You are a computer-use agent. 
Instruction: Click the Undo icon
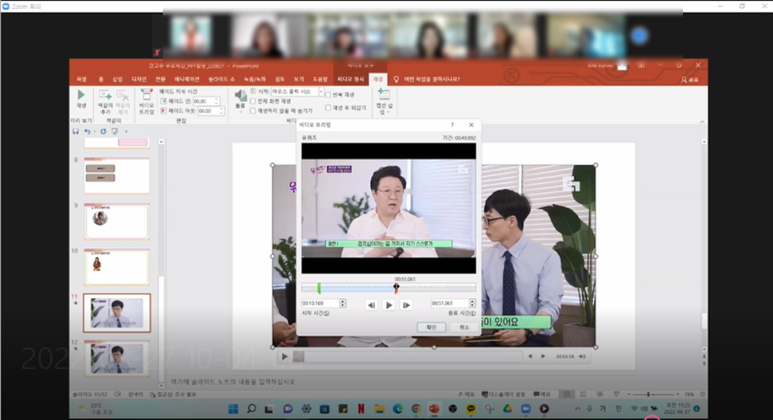click(87, 132)
